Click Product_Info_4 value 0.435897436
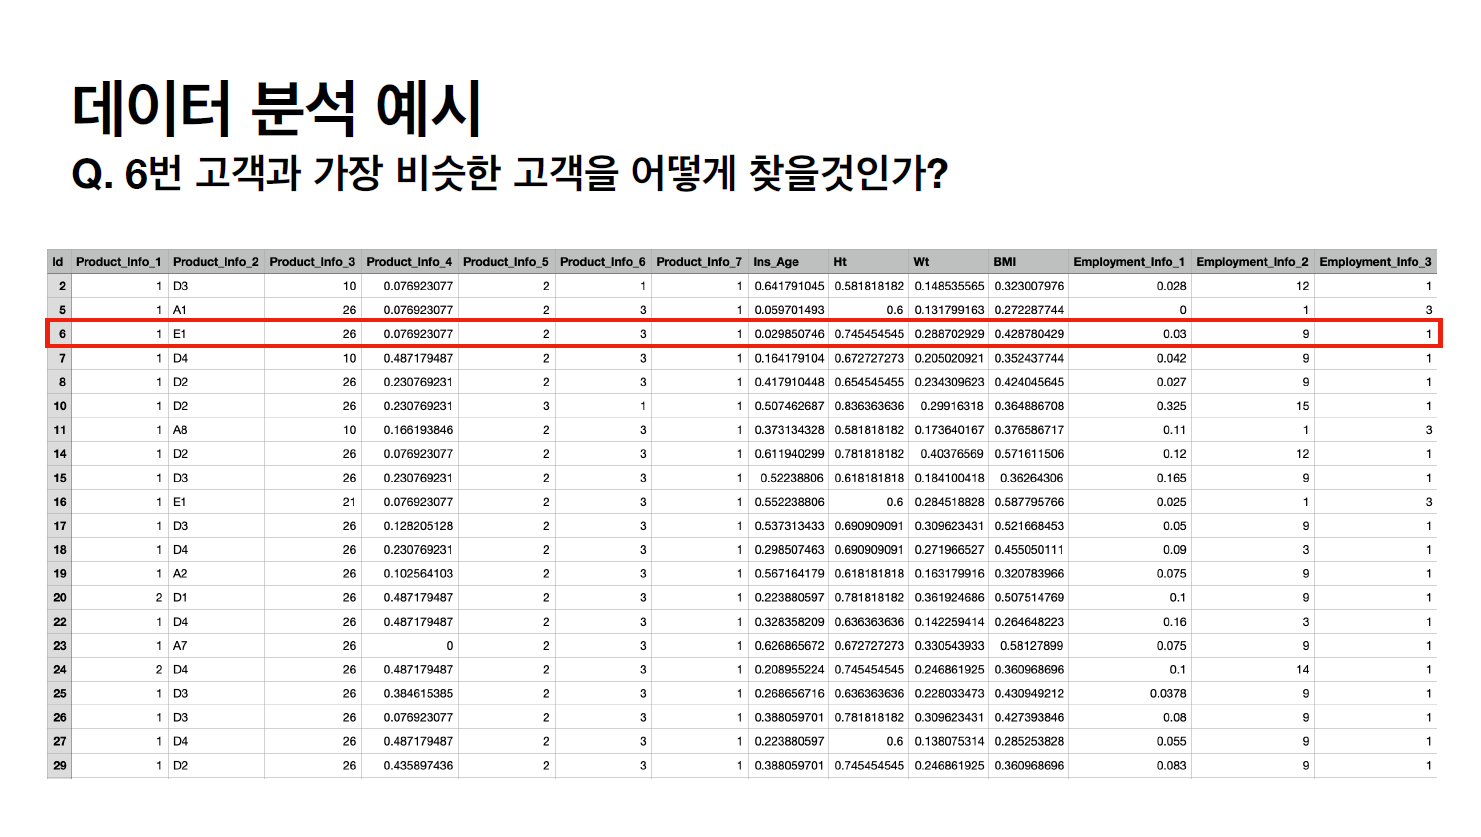 tap(418, 766)
